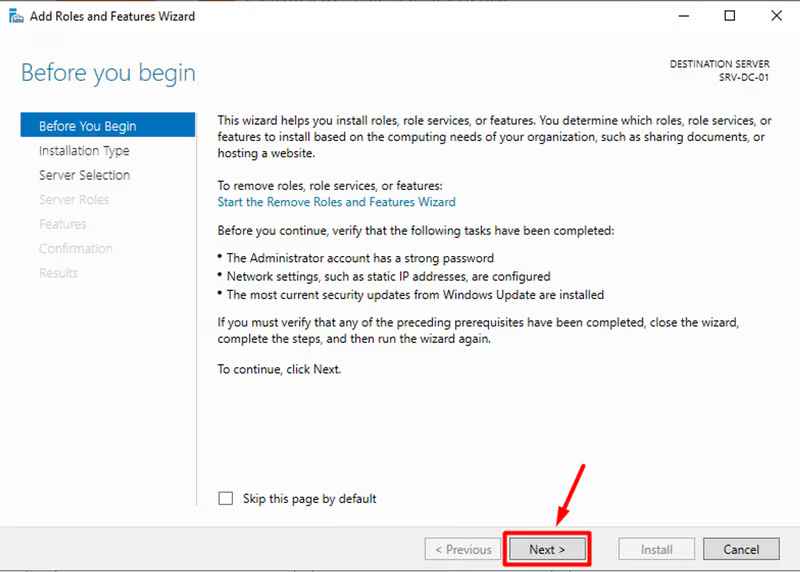Choose the Features step in sidebar
The image size is (800, 572).
pyautogui.click(x=63, y=224)
